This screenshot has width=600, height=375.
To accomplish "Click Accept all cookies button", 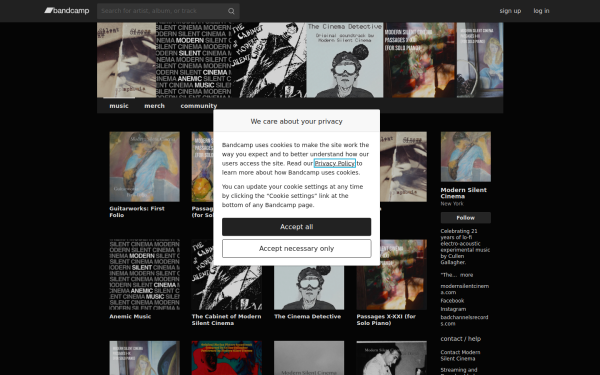I will point(297,227).
